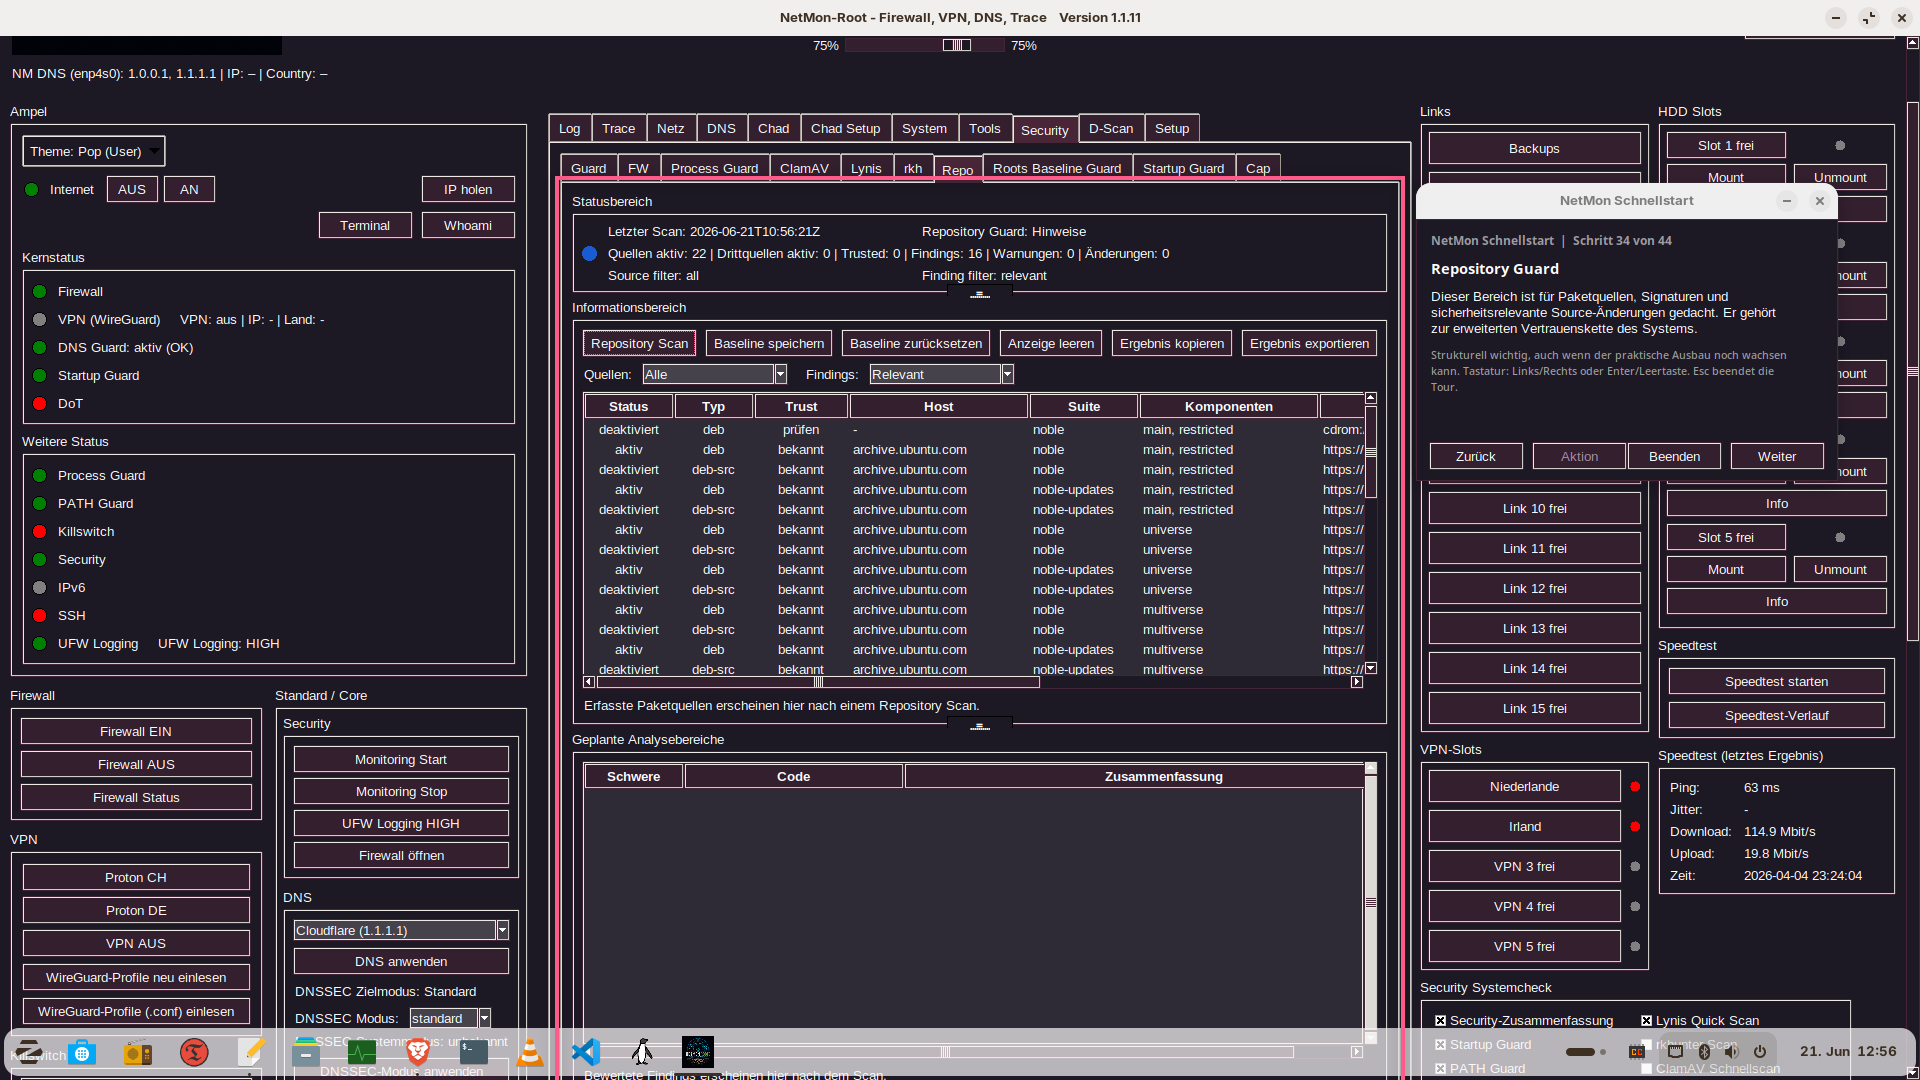The width and height of the screenshot is (1920, 1080).
Task: Open the DNSSEC Modus standard dropdown
Action: point(451,1019)
